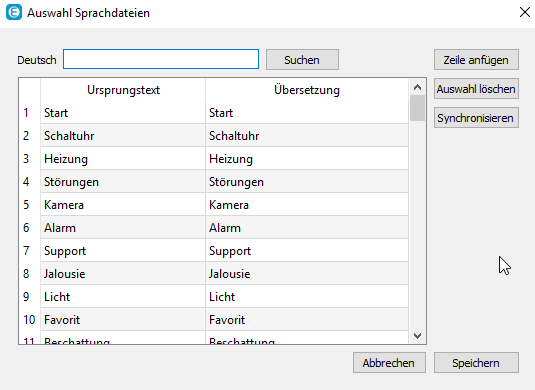Click the Suchen button
Image resolution: width=535 pixels, height=390 pixels.
(302, 60)
